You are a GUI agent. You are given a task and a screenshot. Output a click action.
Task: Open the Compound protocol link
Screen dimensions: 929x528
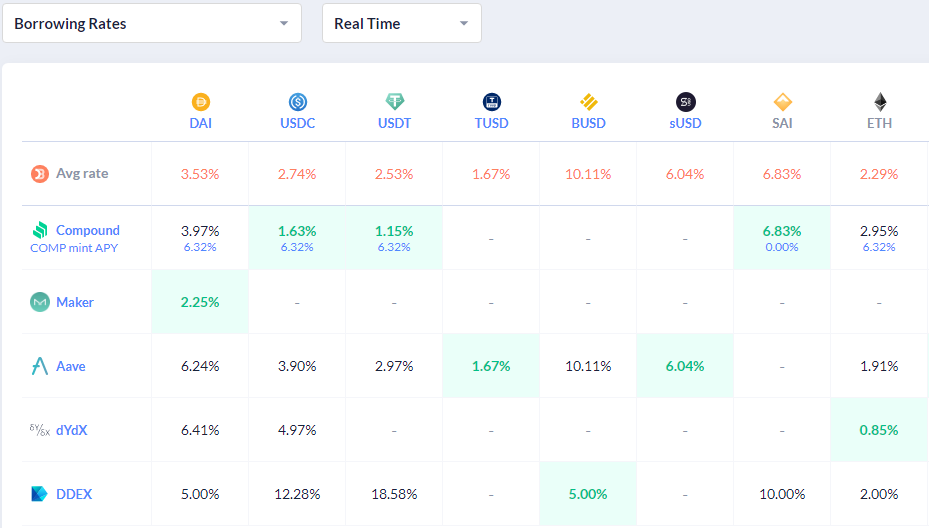pos(88,230)
